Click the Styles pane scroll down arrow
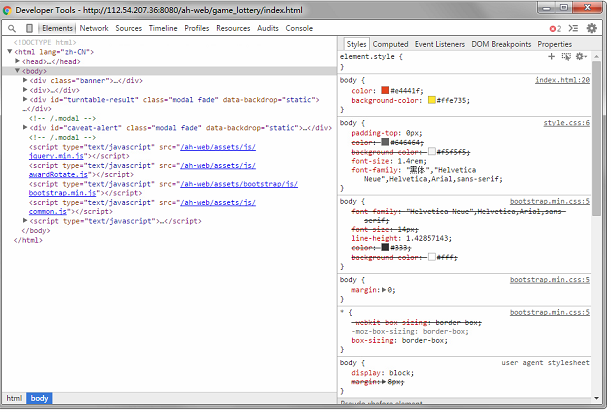Screen dimensions: 611x412 coord(597,398)
